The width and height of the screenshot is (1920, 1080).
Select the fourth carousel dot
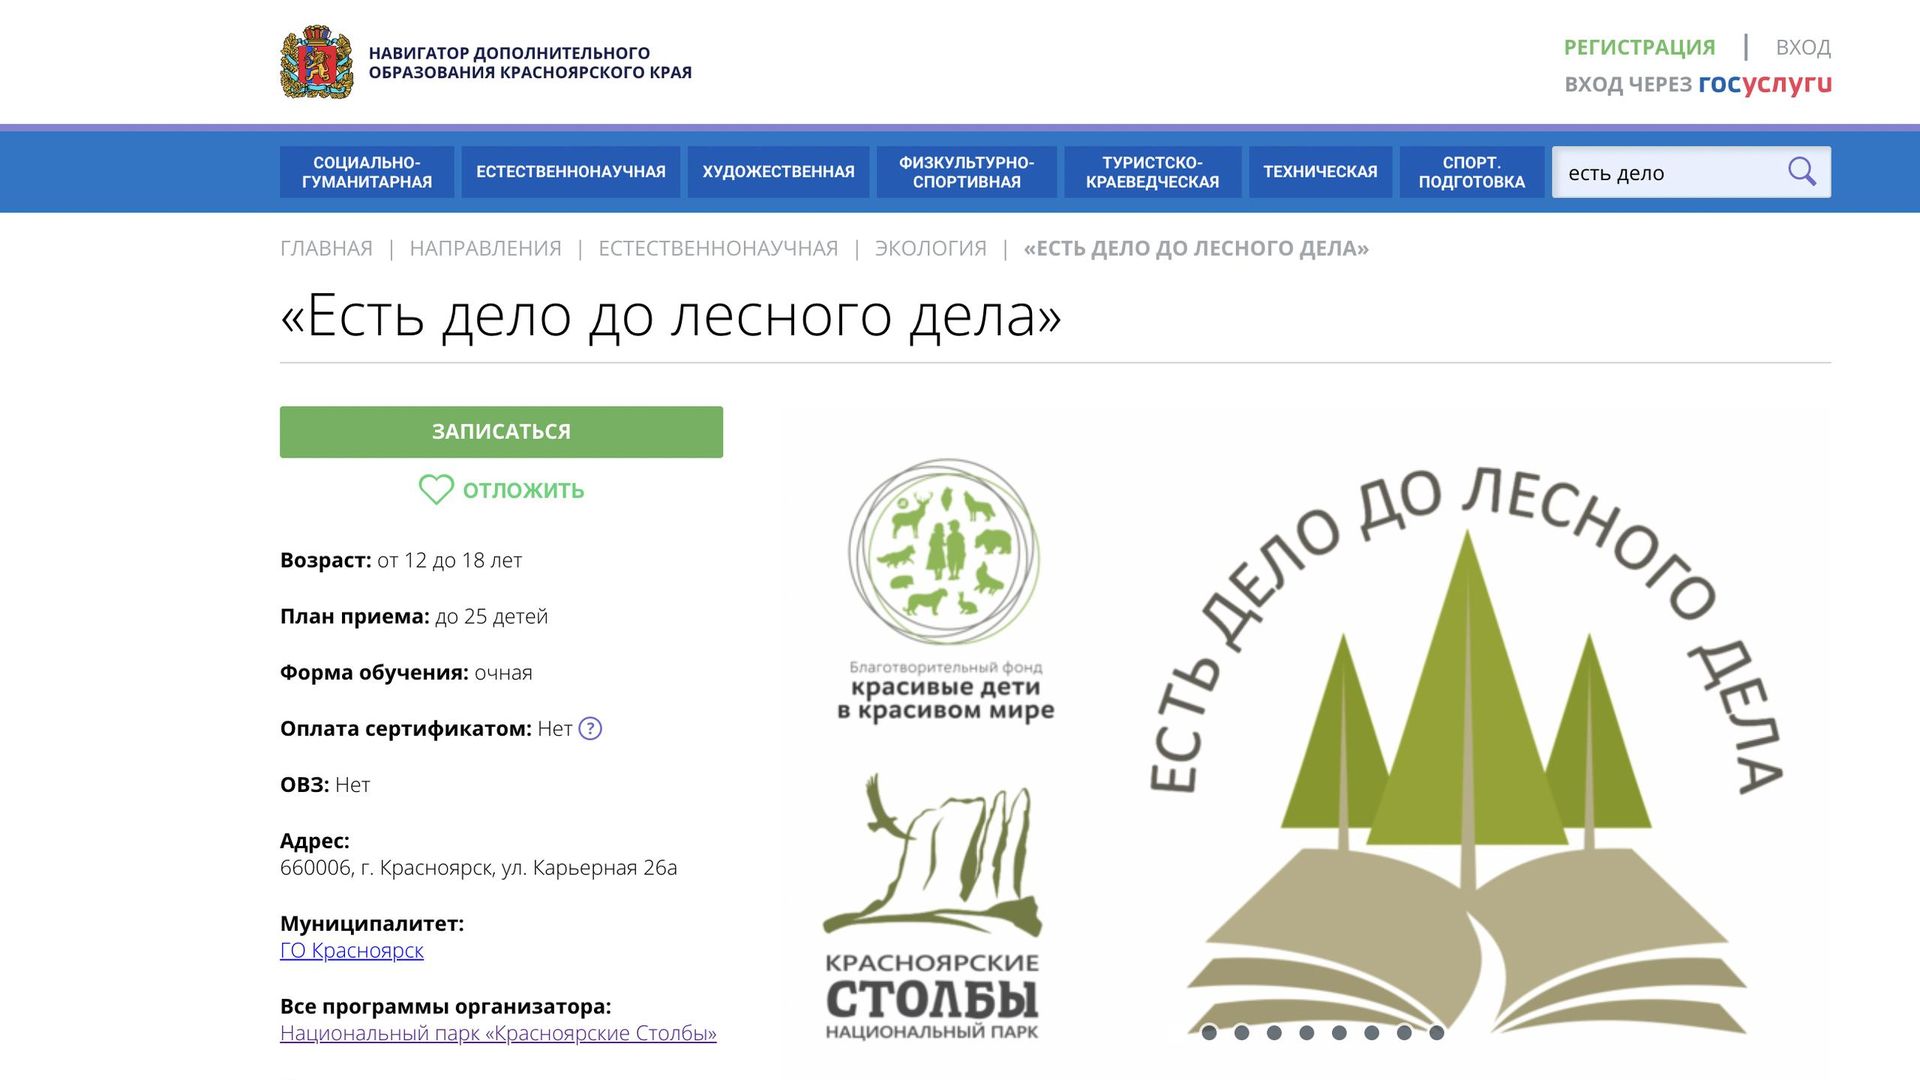tap(1307, 1033)
